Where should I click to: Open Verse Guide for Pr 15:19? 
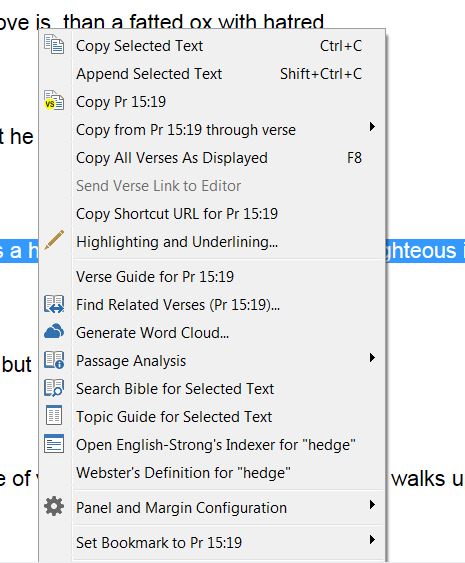click(x=212, y=276)
